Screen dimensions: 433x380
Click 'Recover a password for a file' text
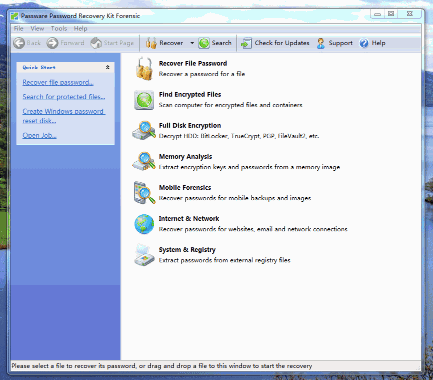202,74
